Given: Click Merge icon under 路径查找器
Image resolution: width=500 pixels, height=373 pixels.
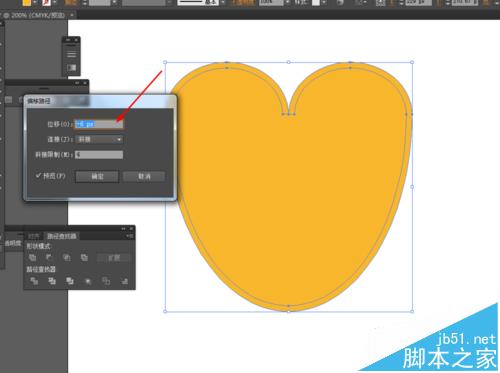Looking at the screenshot, I should [70, 281].
